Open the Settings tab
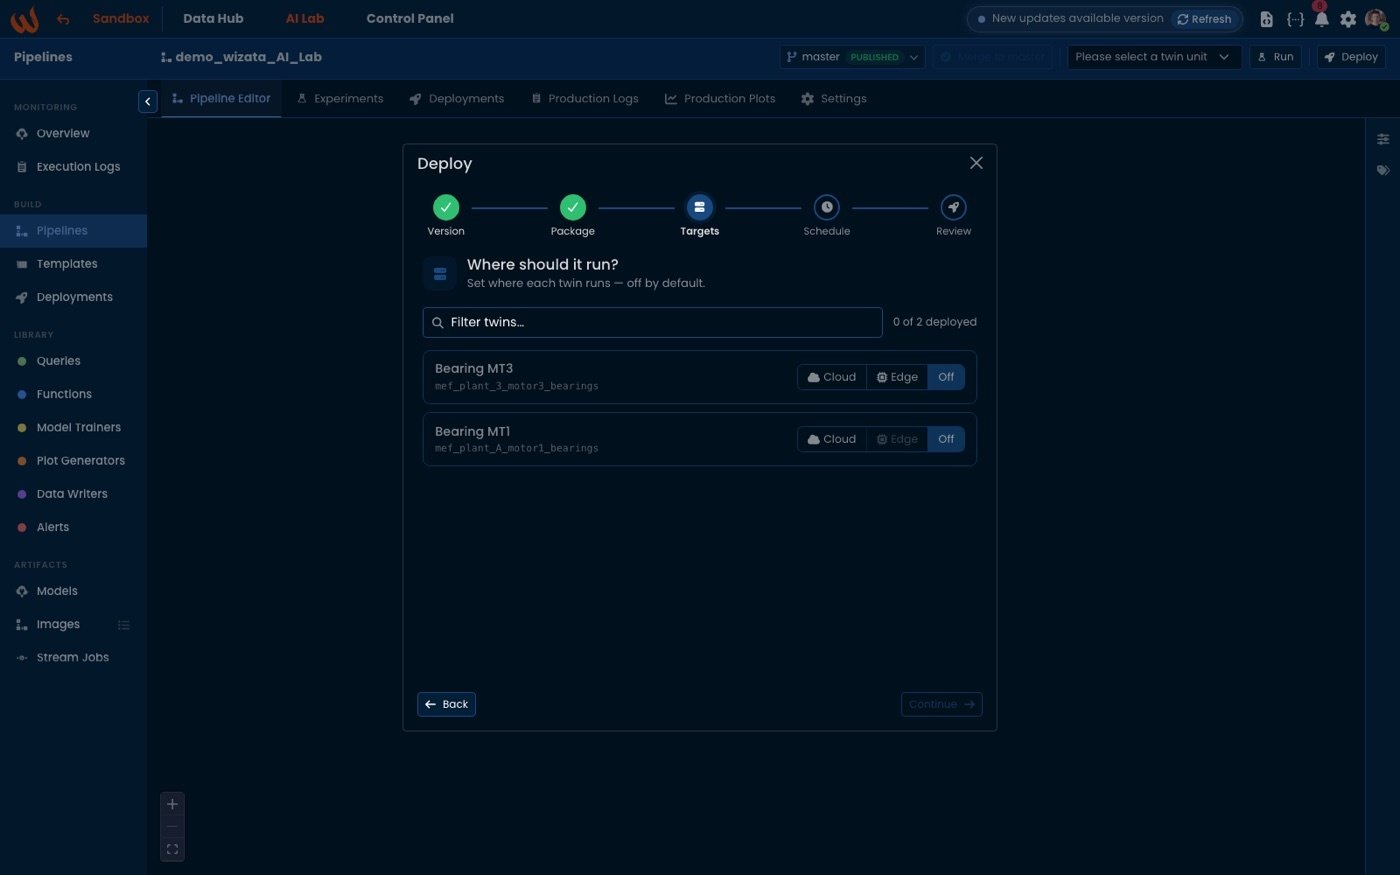Image resolution: width=1400 pixels, height=875 pixels. pyautogui.click(x=834, y=99)
